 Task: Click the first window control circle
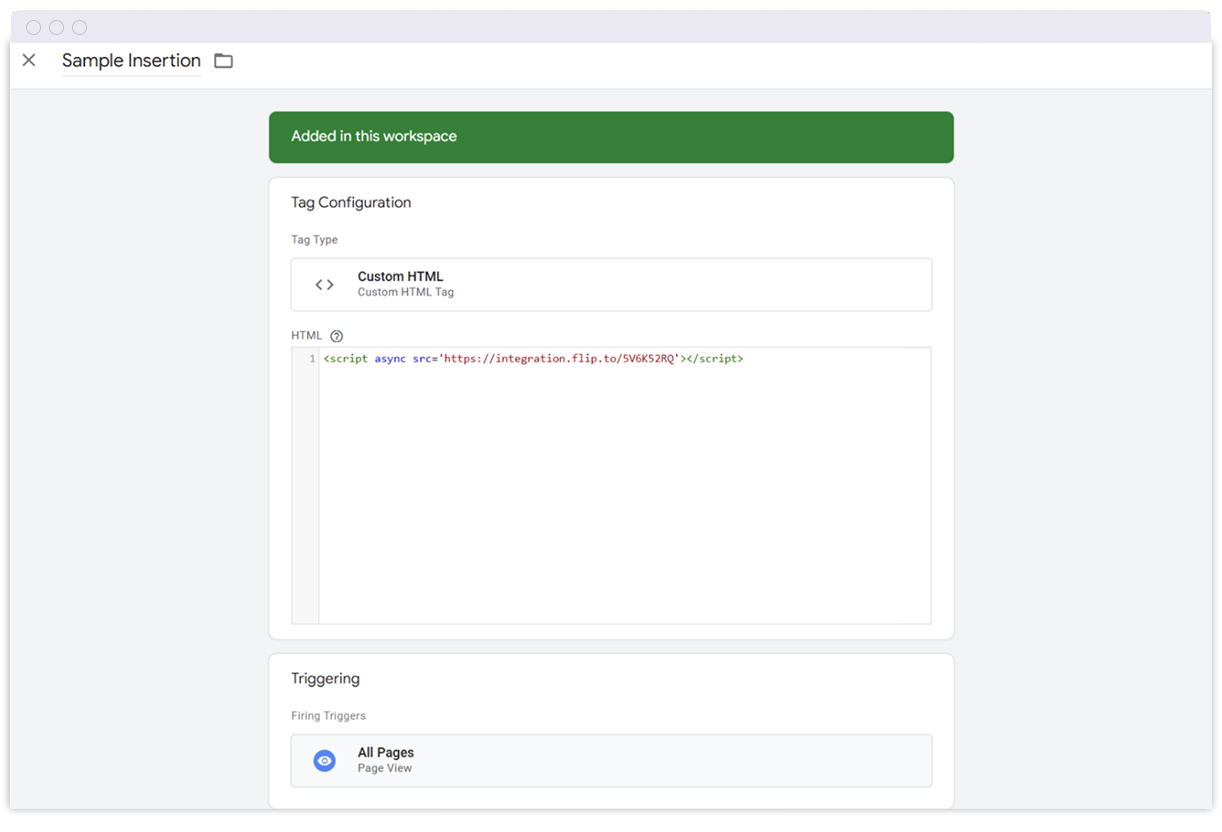point(34,28)
